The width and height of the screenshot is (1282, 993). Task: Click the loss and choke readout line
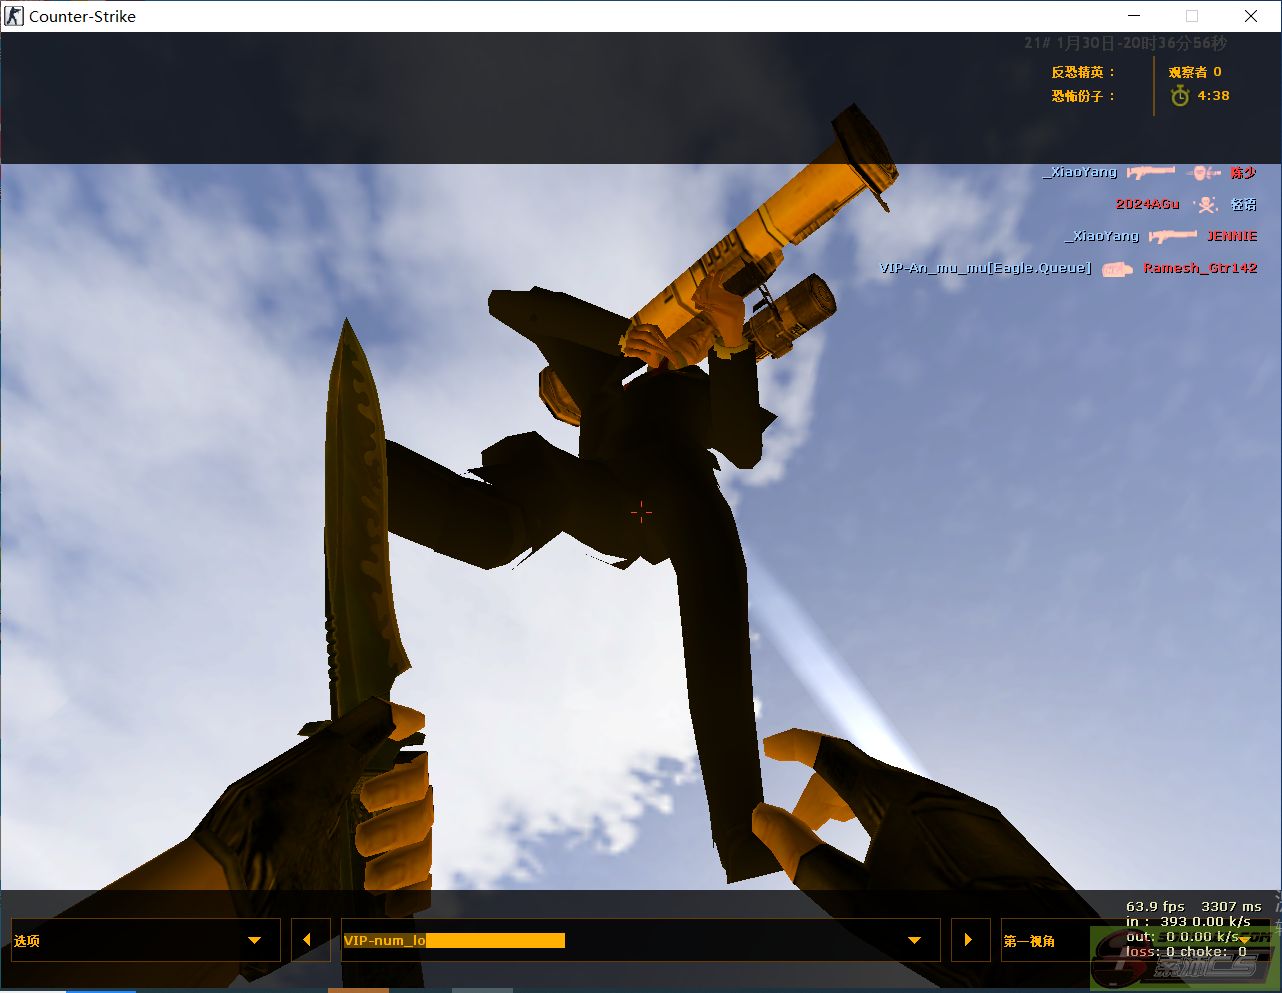pos(1186,952)
